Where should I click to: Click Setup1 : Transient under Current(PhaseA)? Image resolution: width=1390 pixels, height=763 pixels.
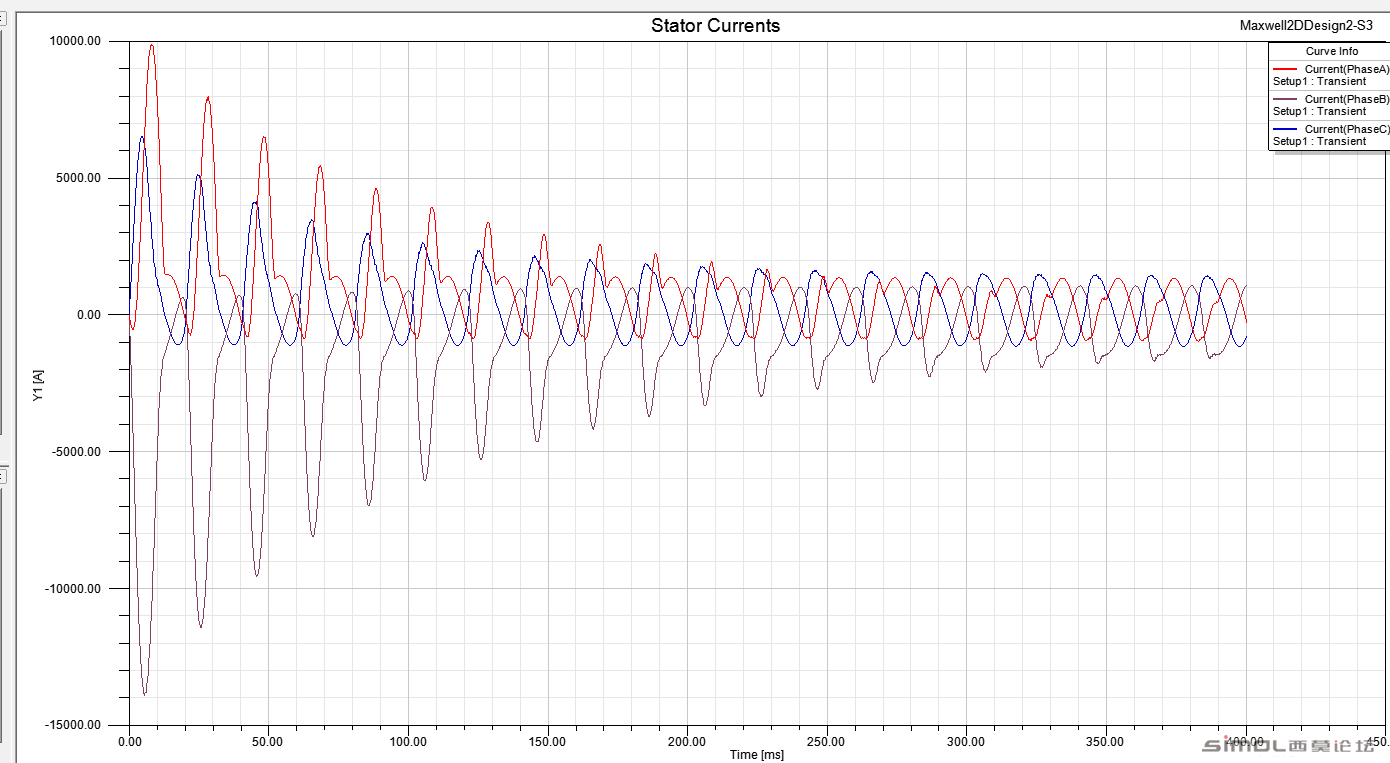pos(1319,81)
